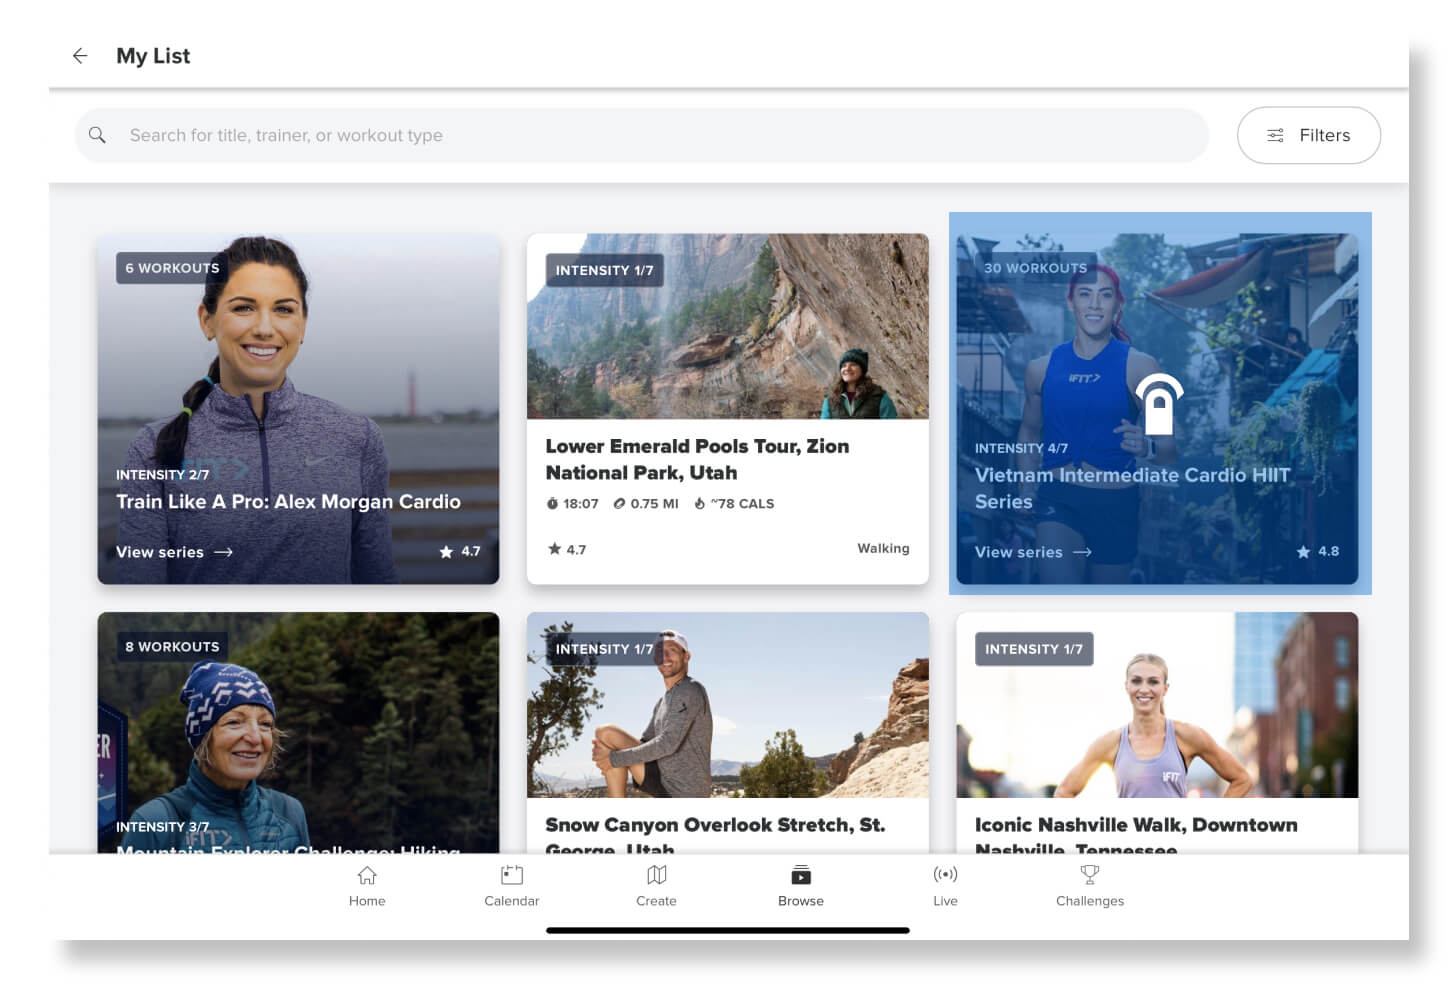Click the search magnifier icon
The height and width of the screenshot is (984, 1456).
(97, 135)
